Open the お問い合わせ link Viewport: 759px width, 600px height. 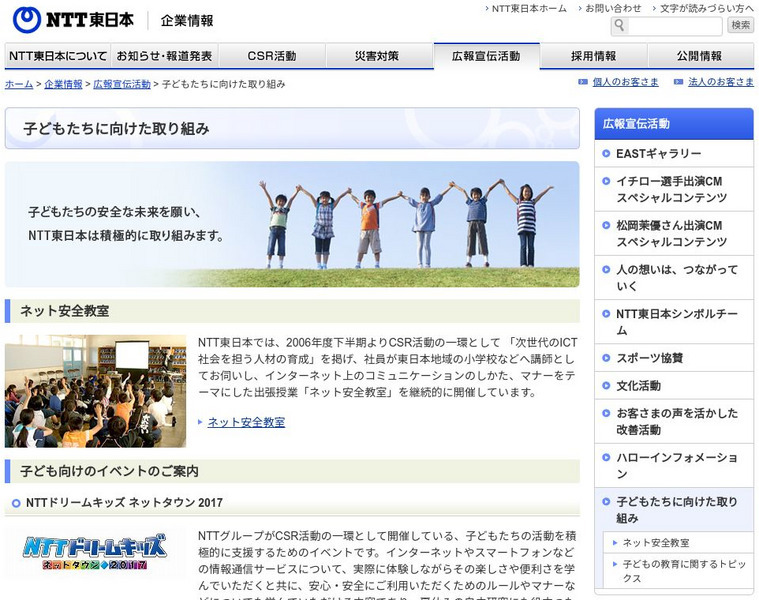(x=612, y=9)
